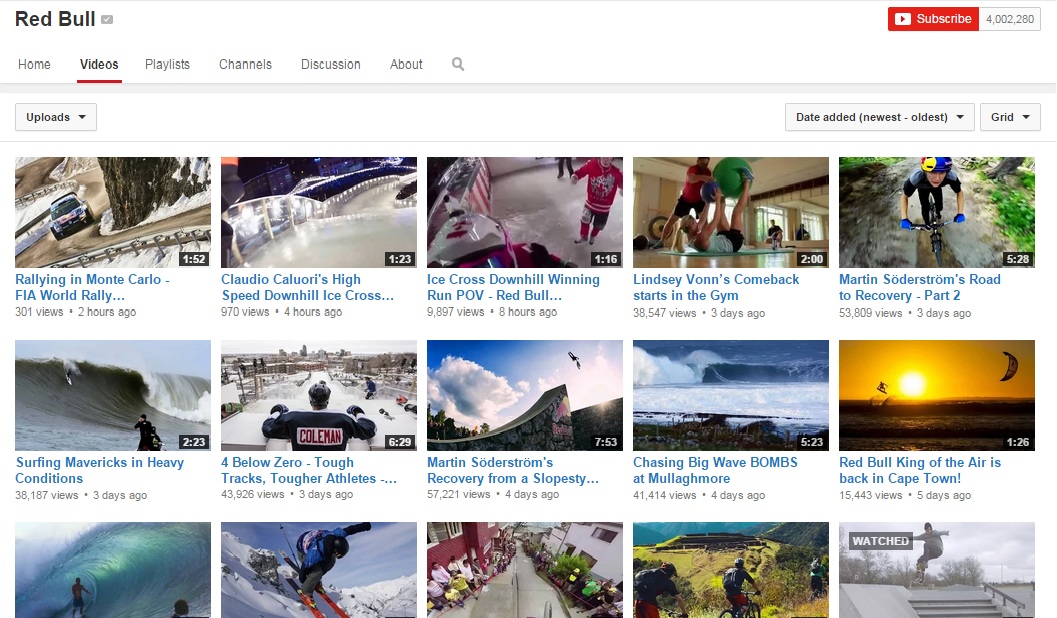Open Surfing Mavericks video thumbnail
This screenshot has width=1057, height=618.
113,395
